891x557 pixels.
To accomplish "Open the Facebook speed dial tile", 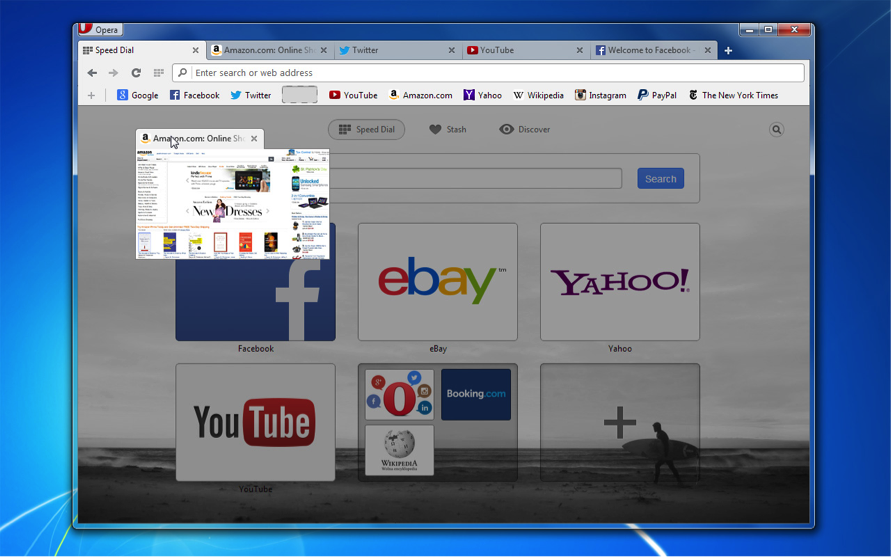I will click(255, 300).
